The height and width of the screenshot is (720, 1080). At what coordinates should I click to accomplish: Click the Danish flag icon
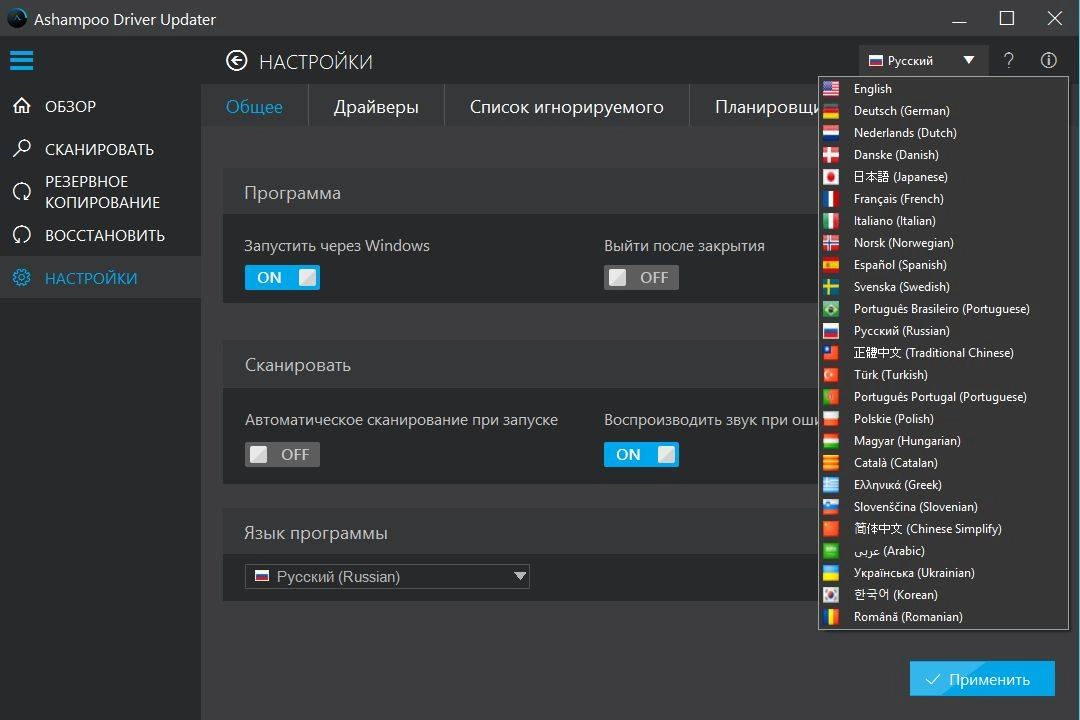[x=831, y=155]
